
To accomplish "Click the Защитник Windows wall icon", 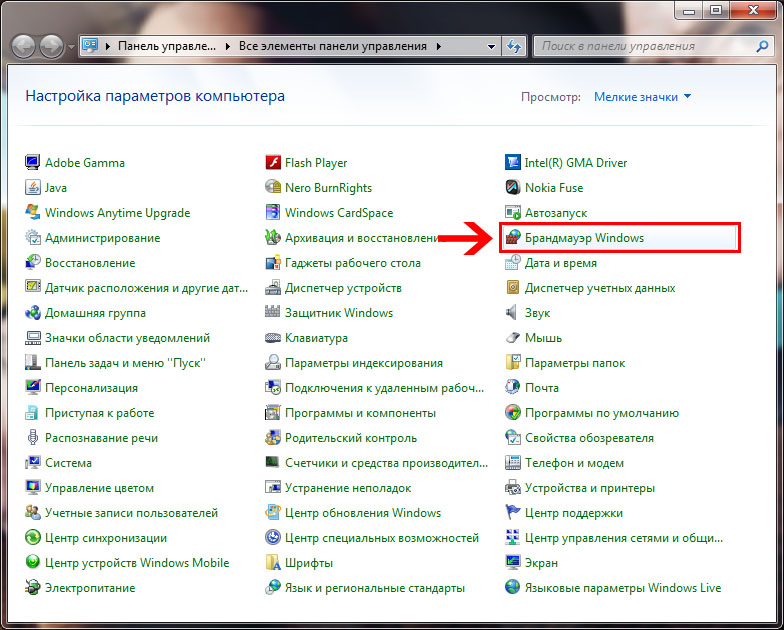I will pyautogui.click(x=272, y=312).
